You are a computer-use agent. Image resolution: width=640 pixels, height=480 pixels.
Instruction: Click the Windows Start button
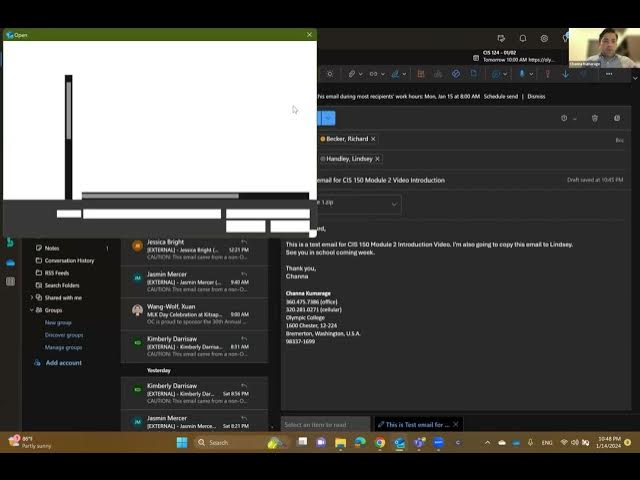182,442
